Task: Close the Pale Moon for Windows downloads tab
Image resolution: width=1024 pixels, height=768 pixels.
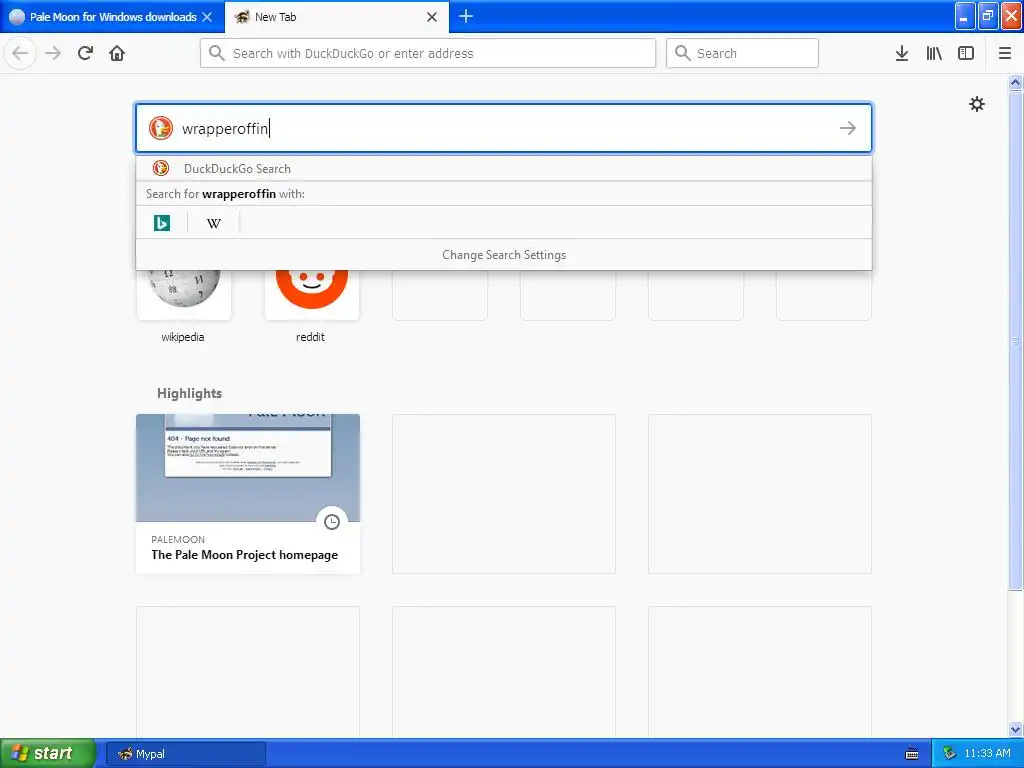Action: point(207,17)
